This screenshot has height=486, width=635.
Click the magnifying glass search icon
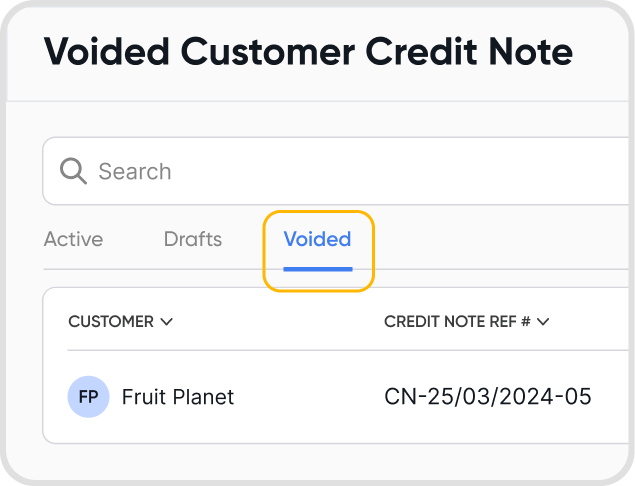pyautogui.click(x=73, y=171)
